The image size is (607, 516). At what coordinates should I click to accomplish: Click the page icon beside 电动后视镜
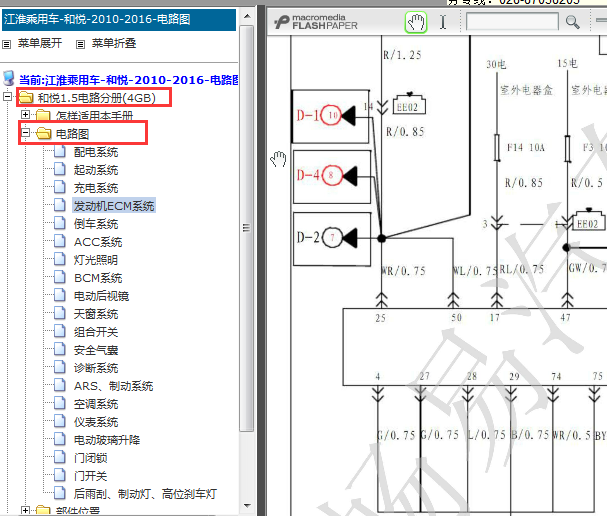[x=60, y=295]
